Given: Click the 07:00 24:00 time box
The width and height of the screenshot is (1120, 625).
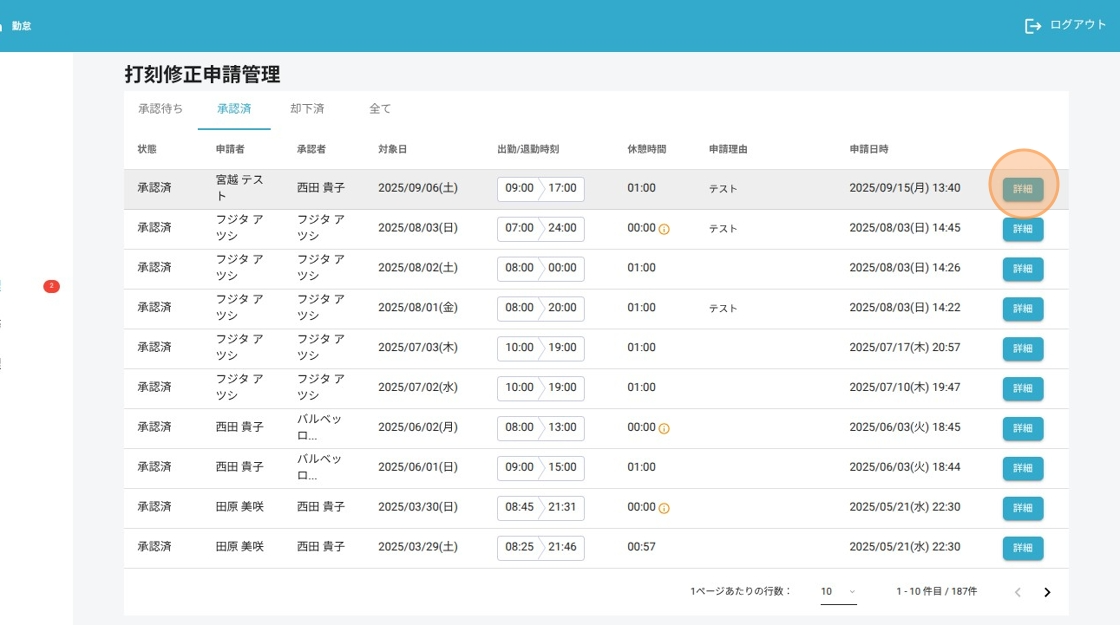Looking at the screenshot, I should pos(541,229).
